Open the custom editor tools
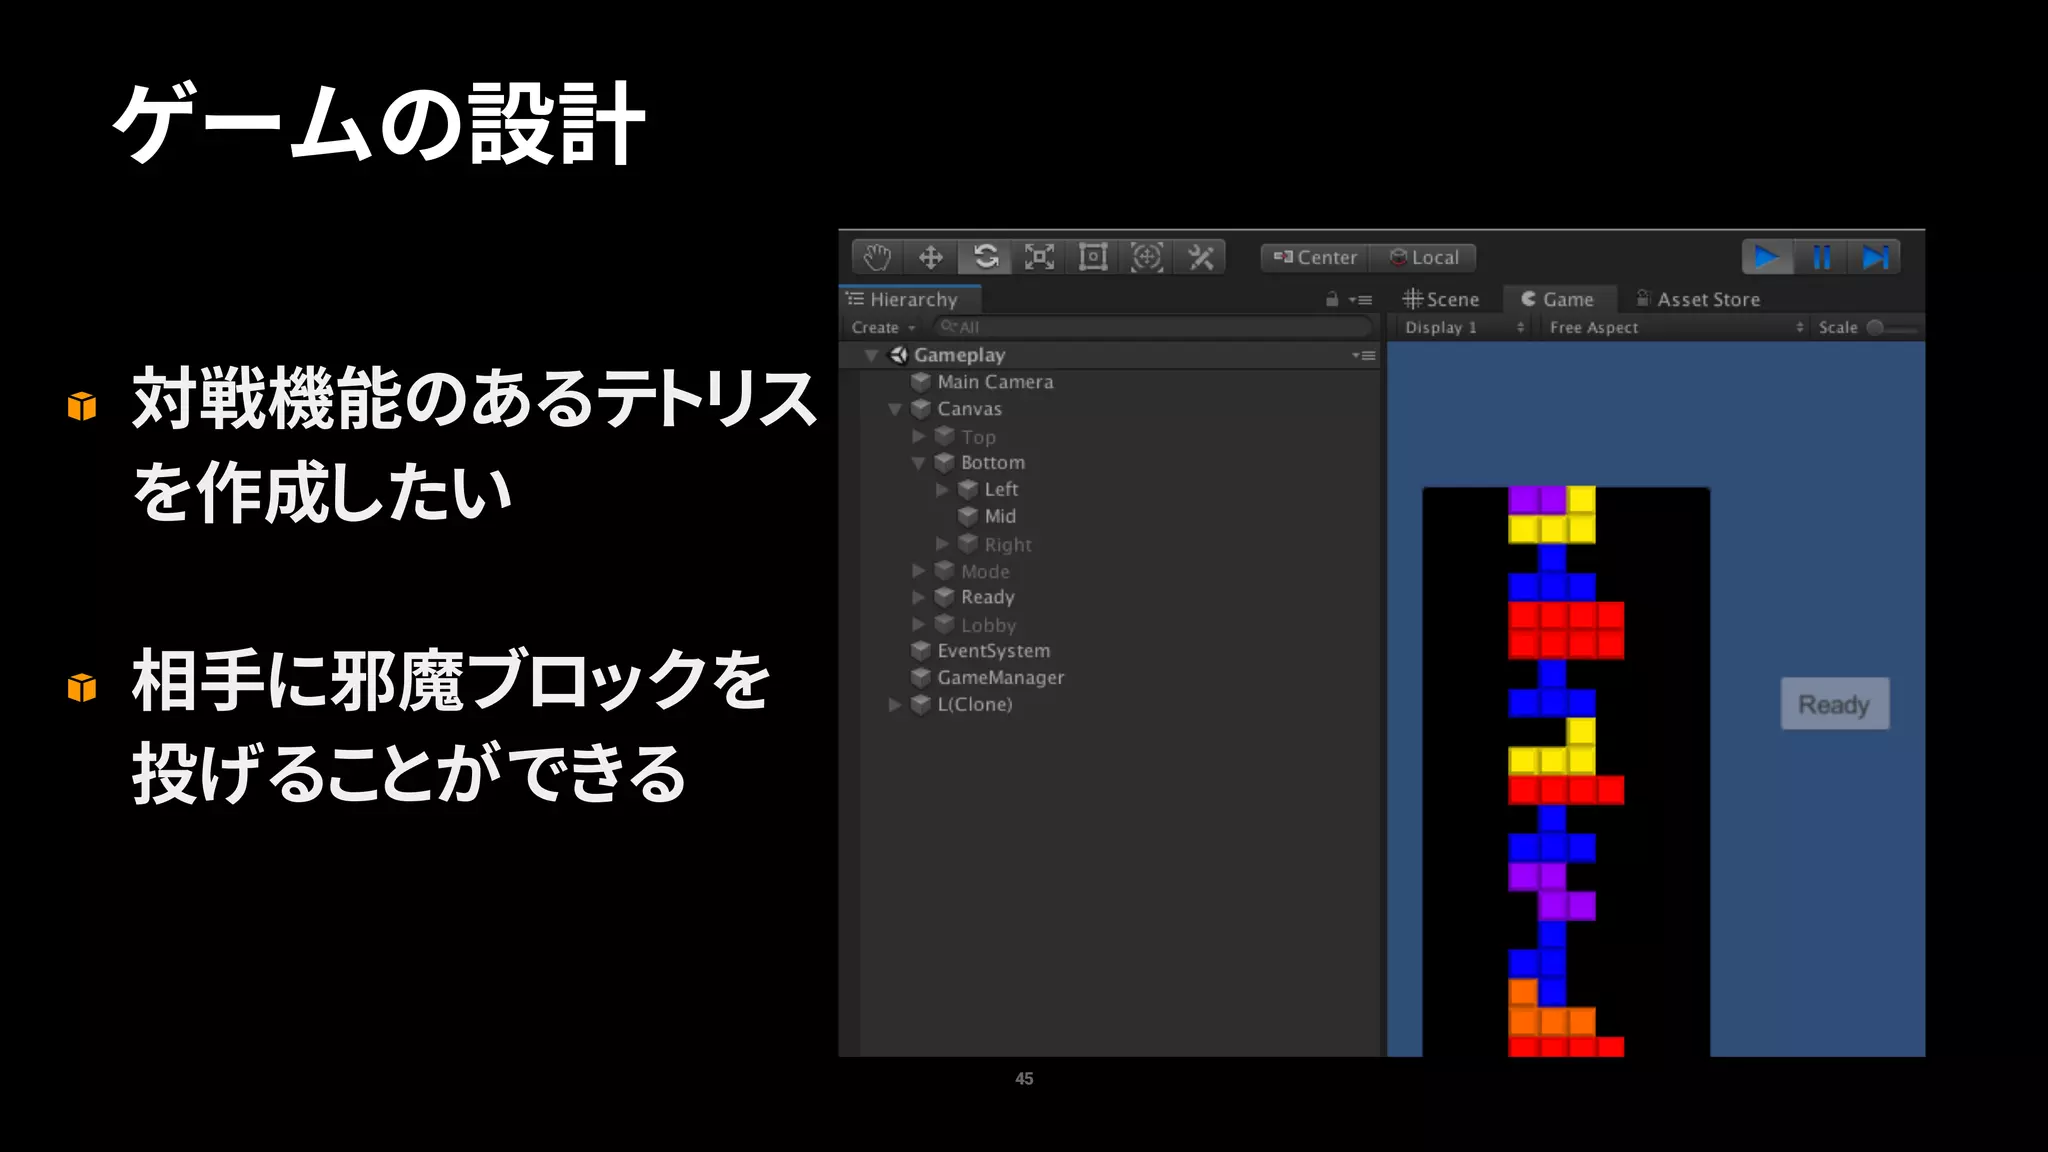This screenshot has width=2048, height=1152. coord(1201,257)
